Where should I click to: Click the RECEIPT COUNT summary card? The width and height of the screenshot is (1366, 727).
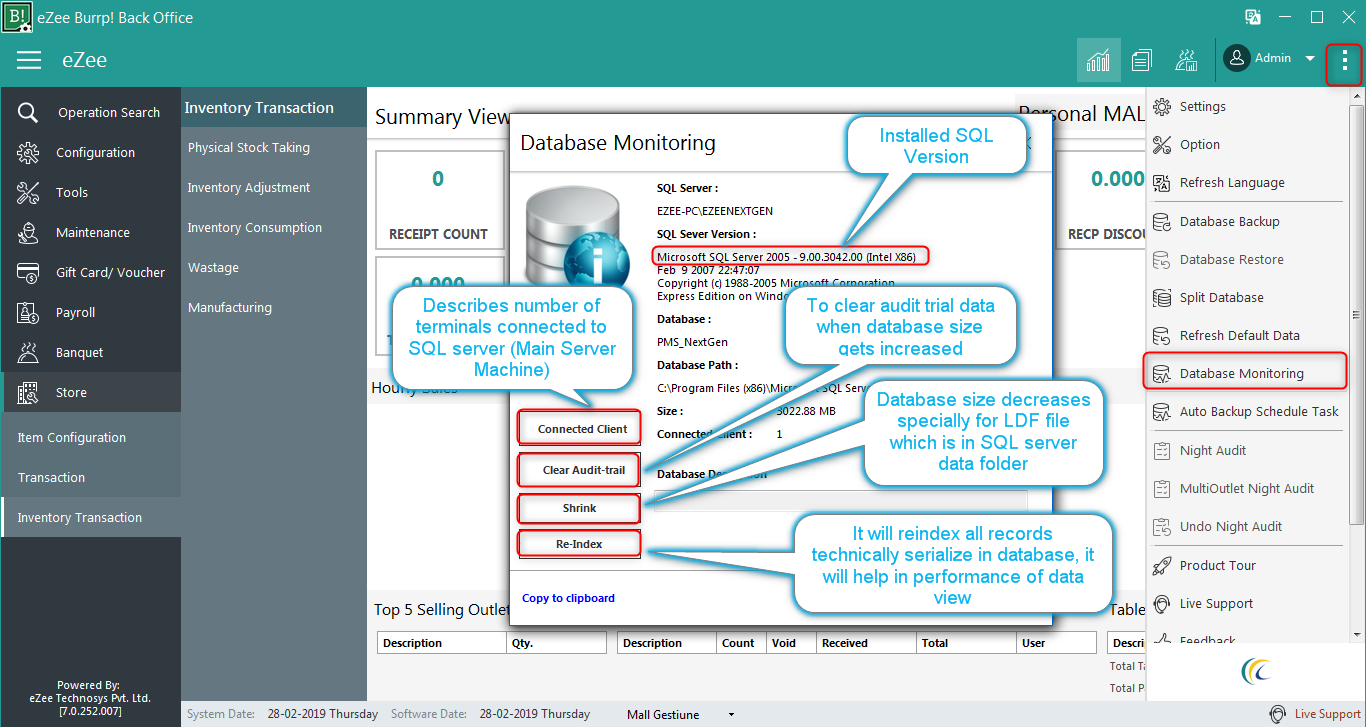pos(439,199)
